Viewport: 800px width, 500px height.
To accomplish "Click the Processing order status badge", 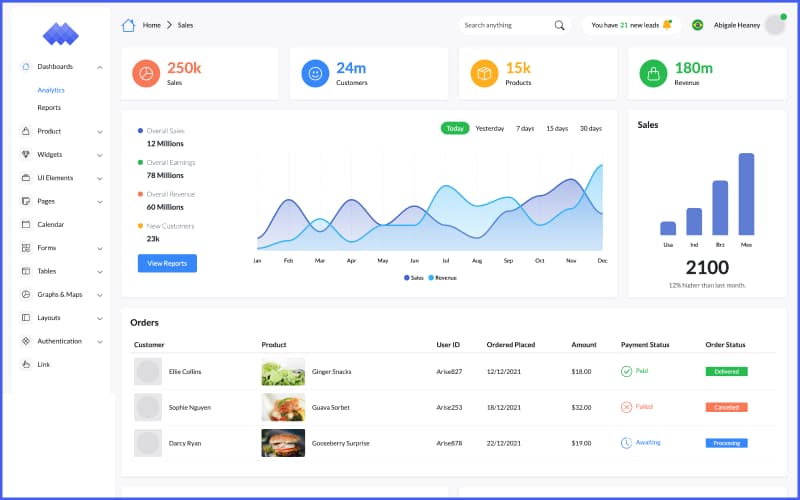I will point(727,443).
